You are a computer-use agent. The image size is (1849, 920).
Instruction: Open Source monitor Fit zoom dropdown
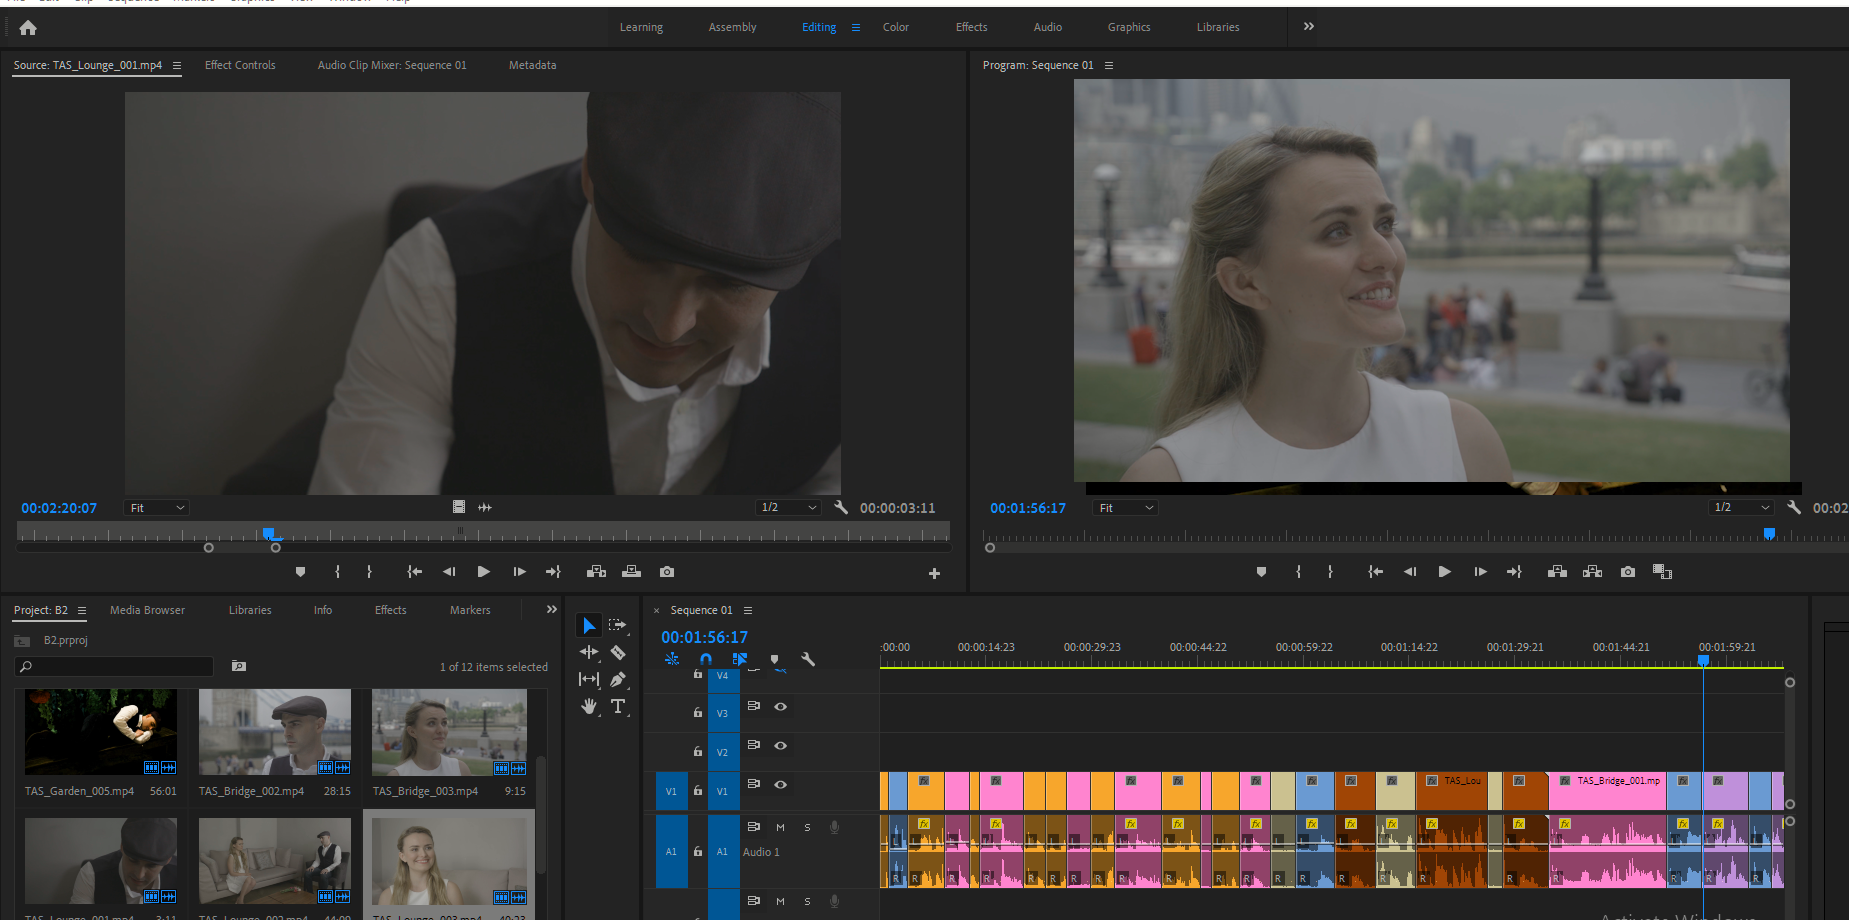point(157,508)
